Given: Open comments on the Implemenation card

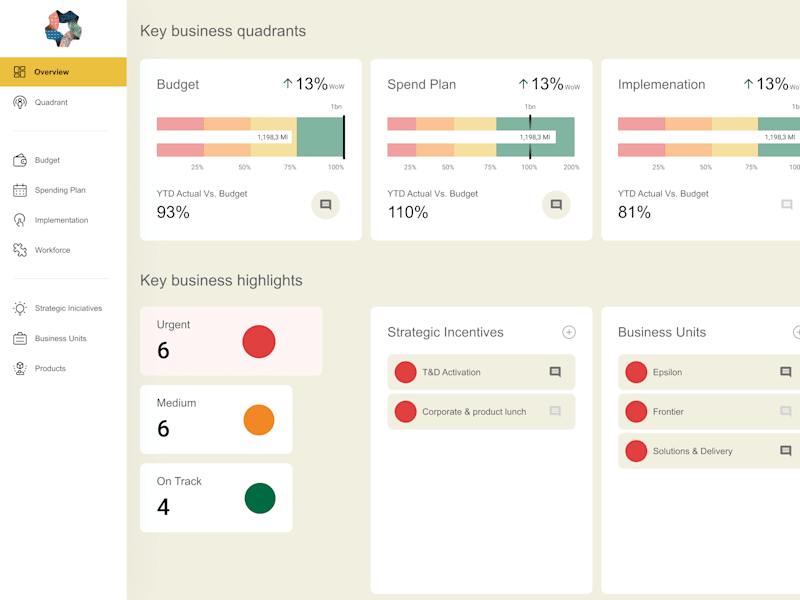Looking at the screenshot, I should (x=787, y=205).
